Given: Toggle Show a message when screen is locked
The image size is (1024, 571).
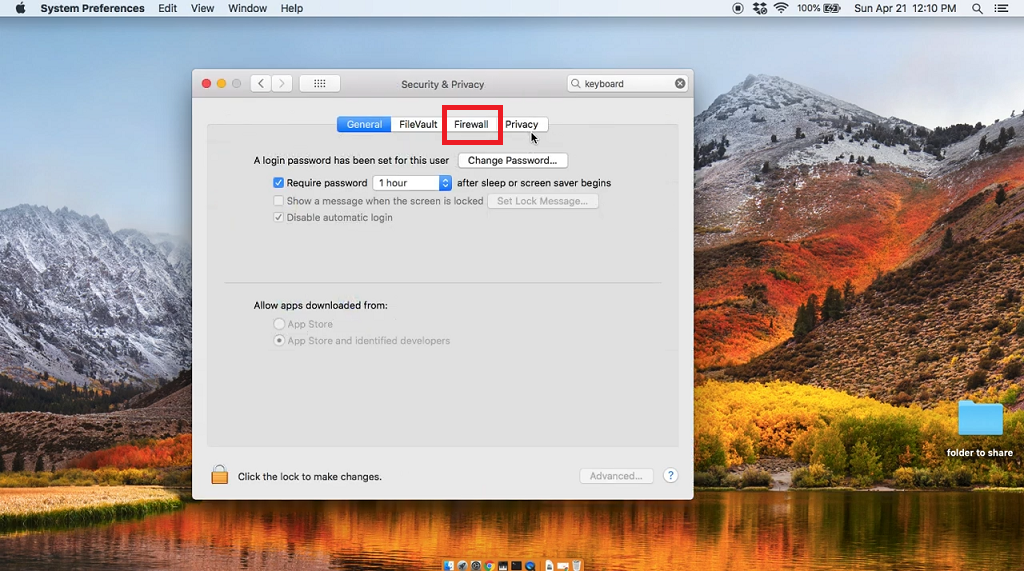Looking at the screenshot, I should 278,201.
